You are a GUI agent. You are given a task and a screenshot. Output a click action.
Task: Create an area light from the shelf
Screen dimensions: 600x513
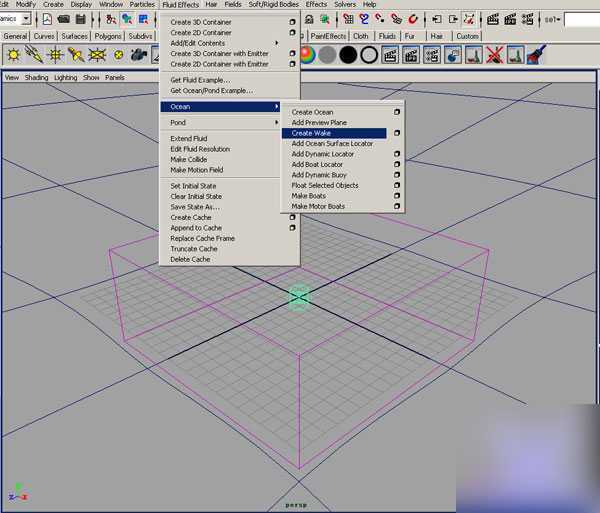pos(97,55)
